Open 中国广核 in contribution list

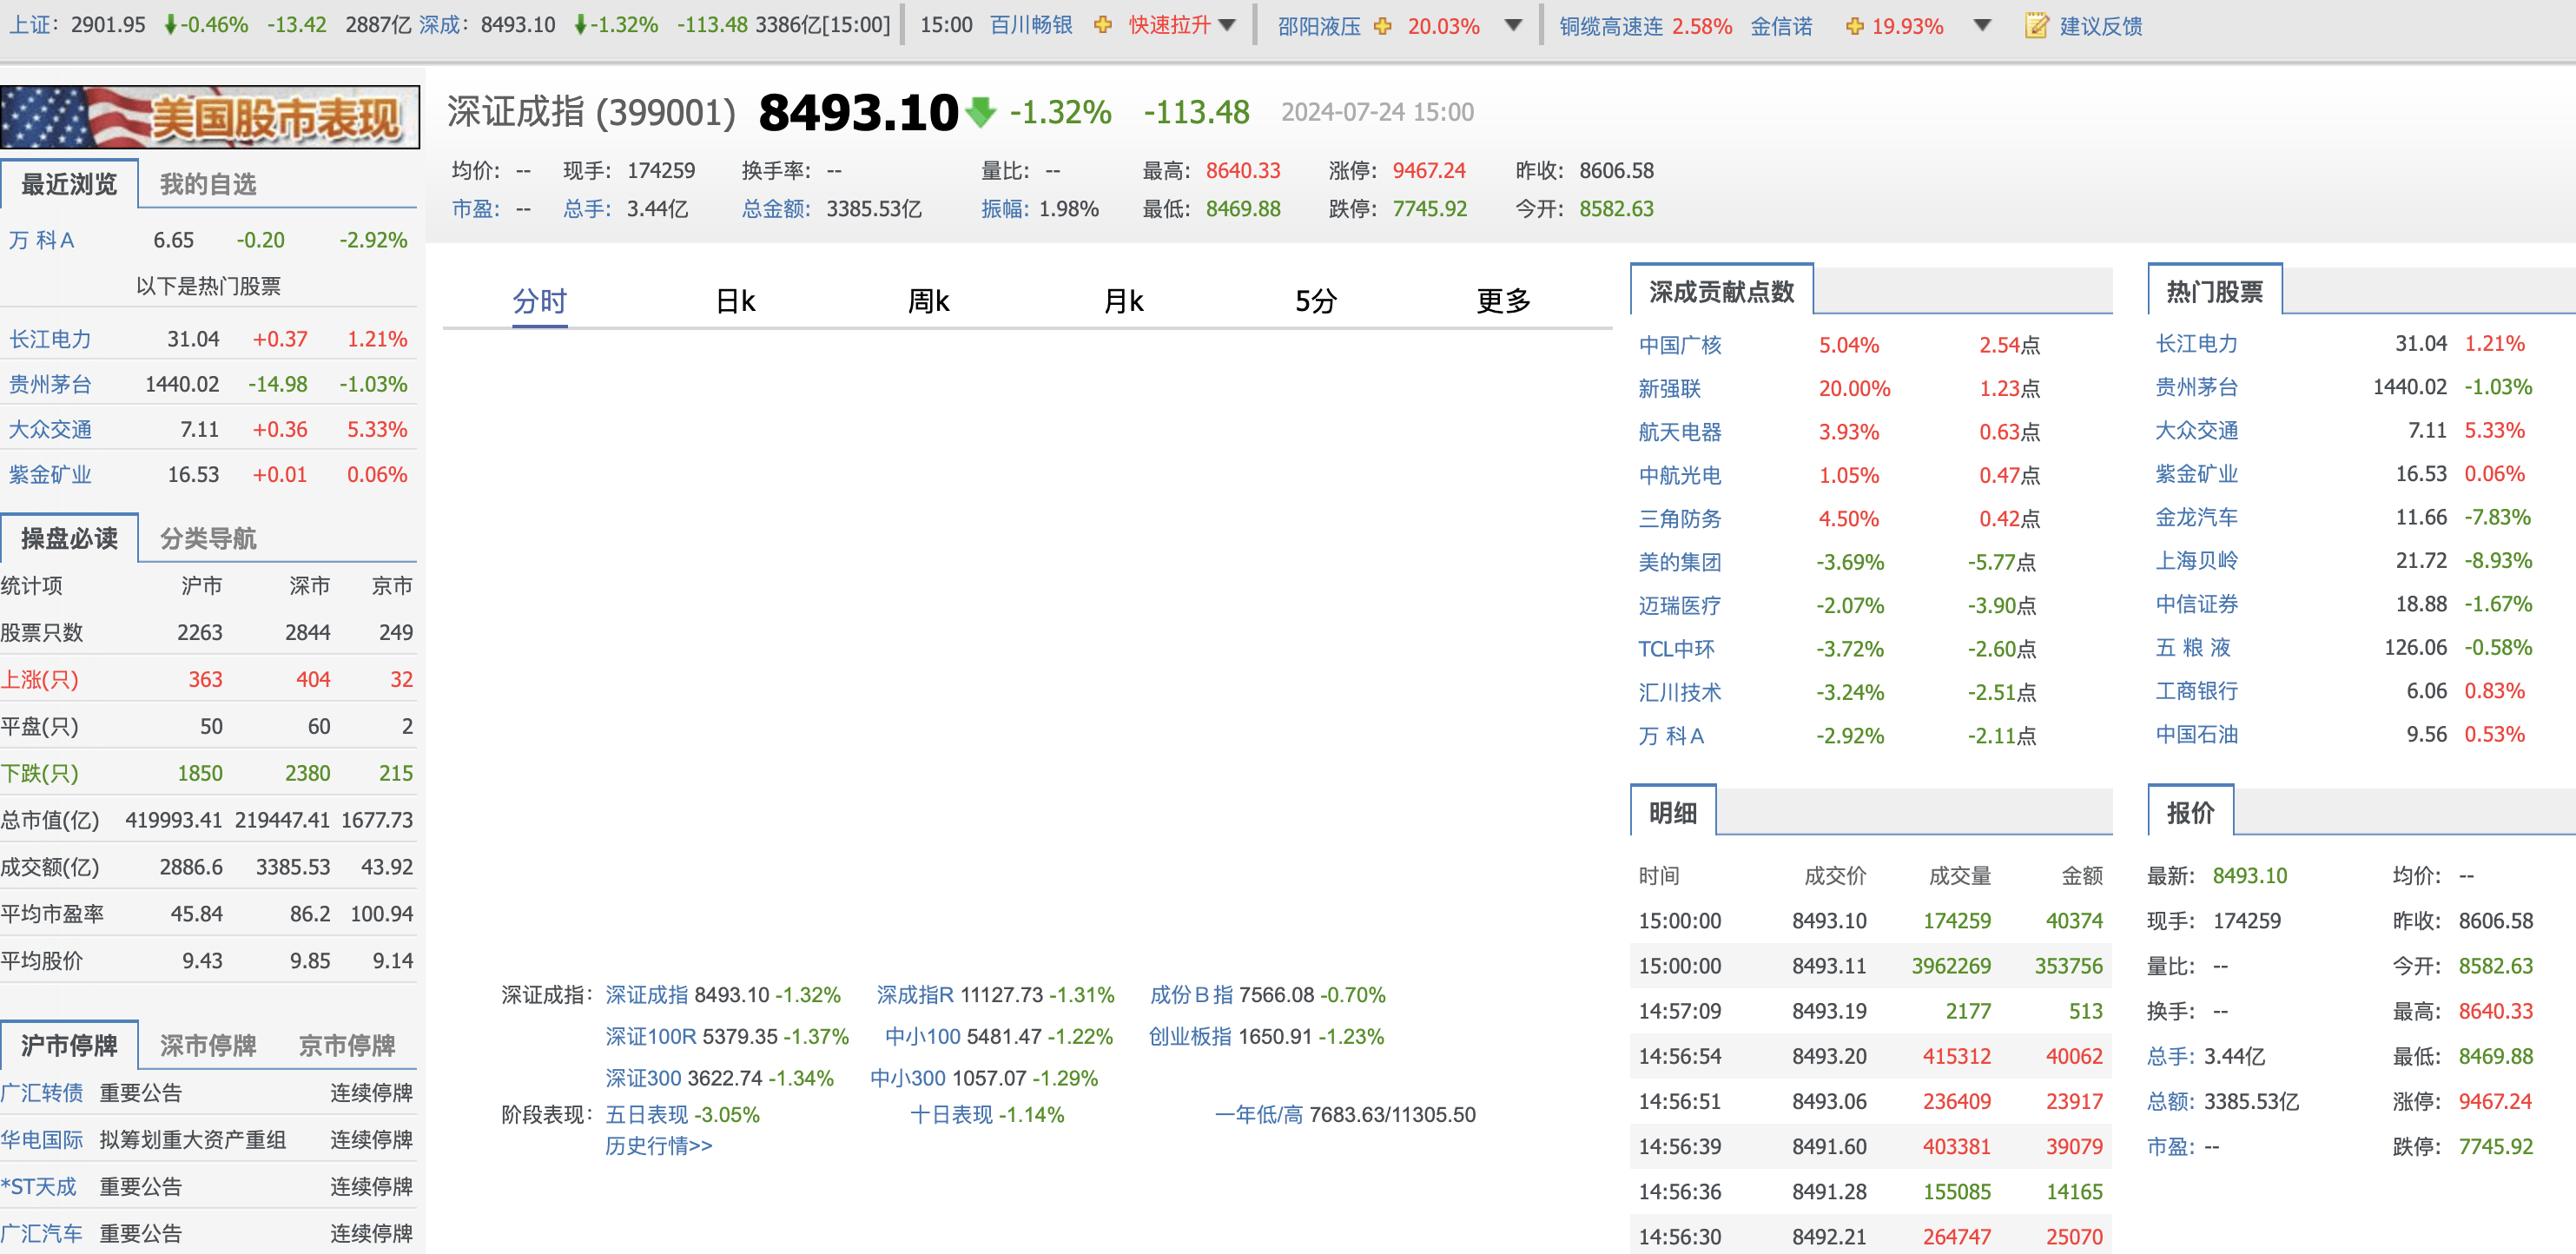(1680, 345)
